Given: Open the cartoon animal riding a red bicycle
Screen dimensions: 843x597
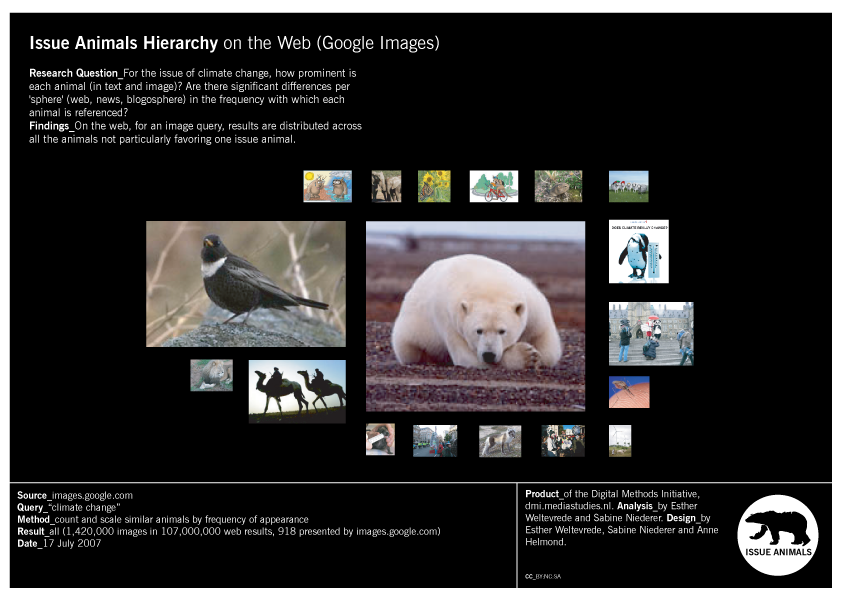Looking at the screenshot, I should tap(494, 186).
